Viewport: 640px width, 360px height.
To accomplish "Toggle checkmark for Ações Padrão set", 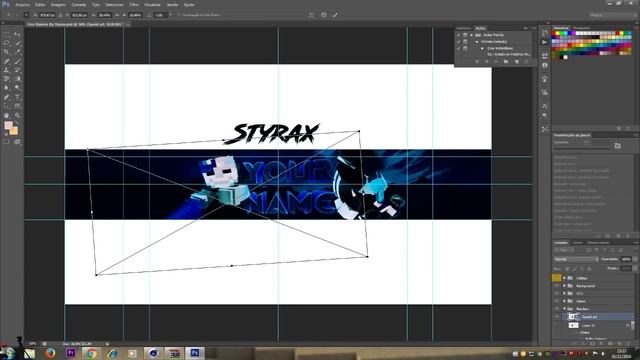I will coord(458,35).
